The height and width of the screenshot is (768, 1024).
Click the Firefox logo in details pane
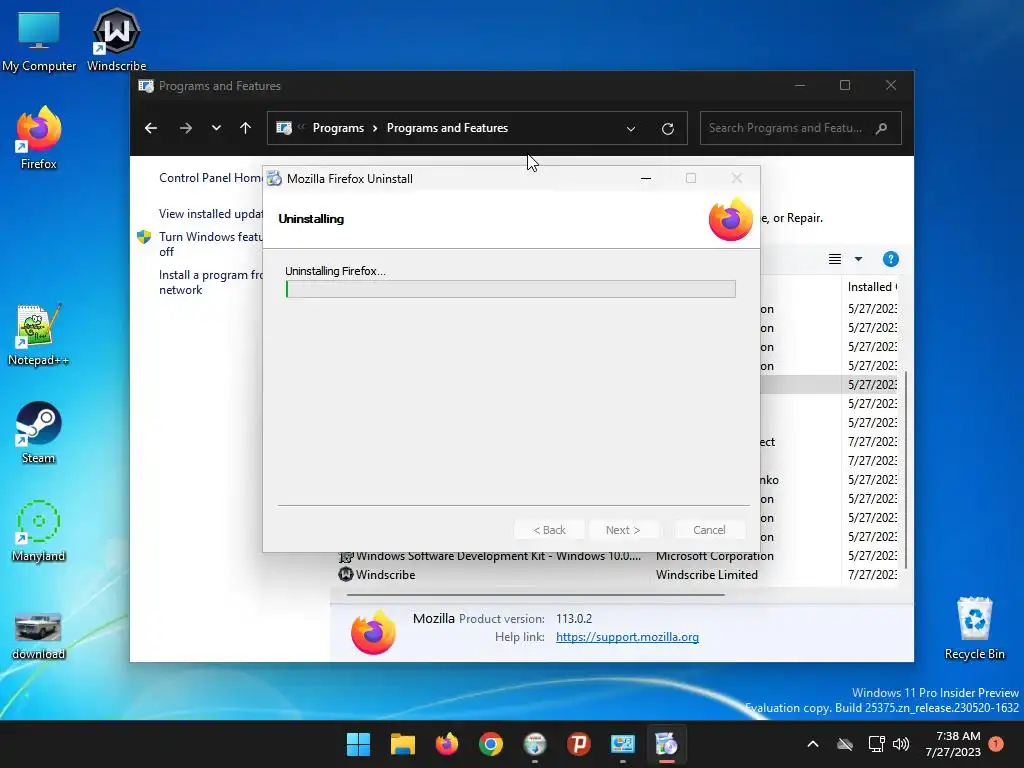pos(374,632)
